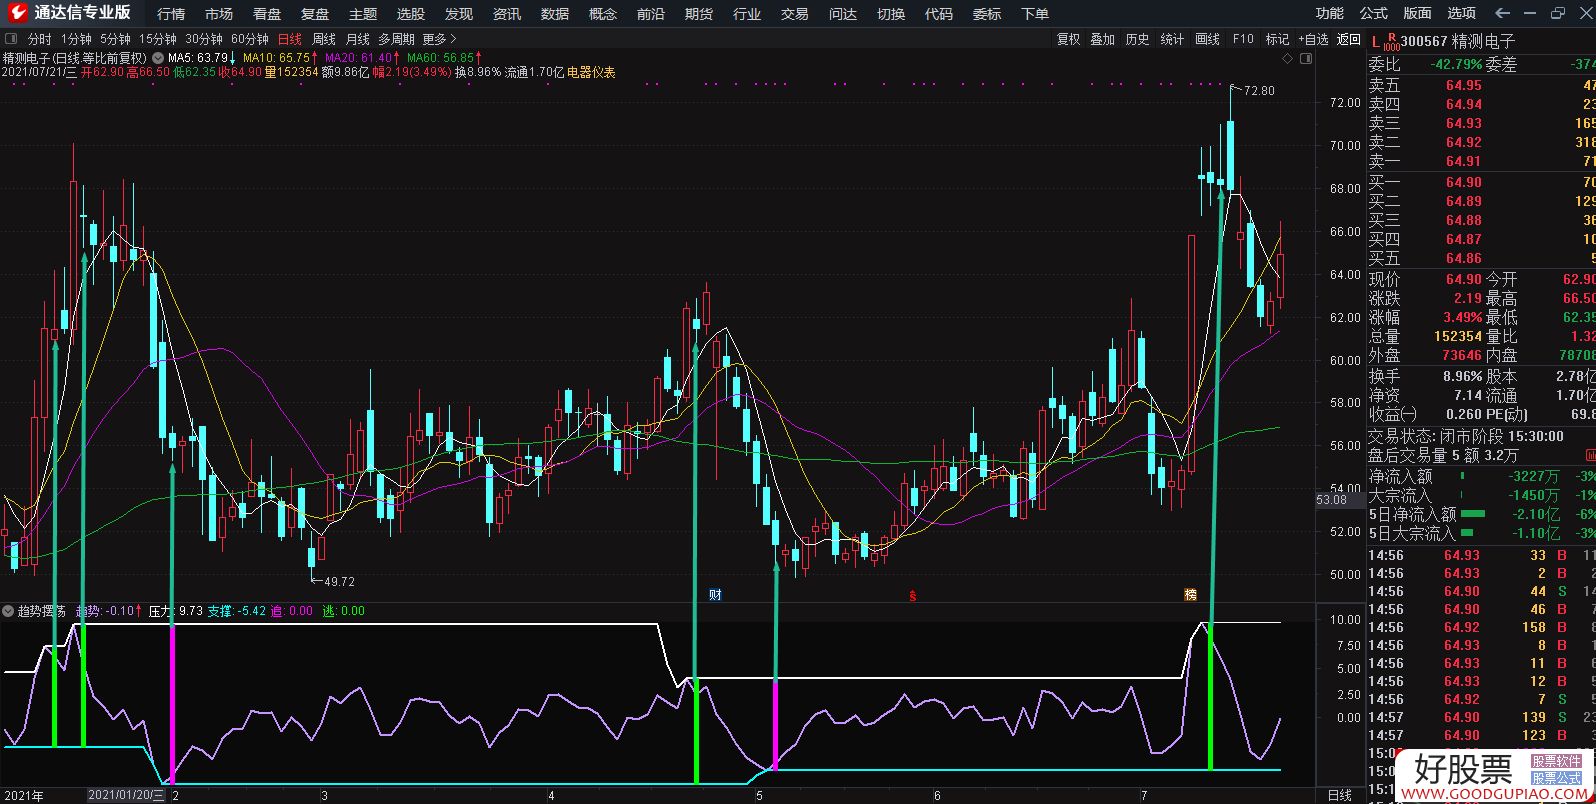
Task: Click the R 1000 margin icon
Action: click(1391, 41)
